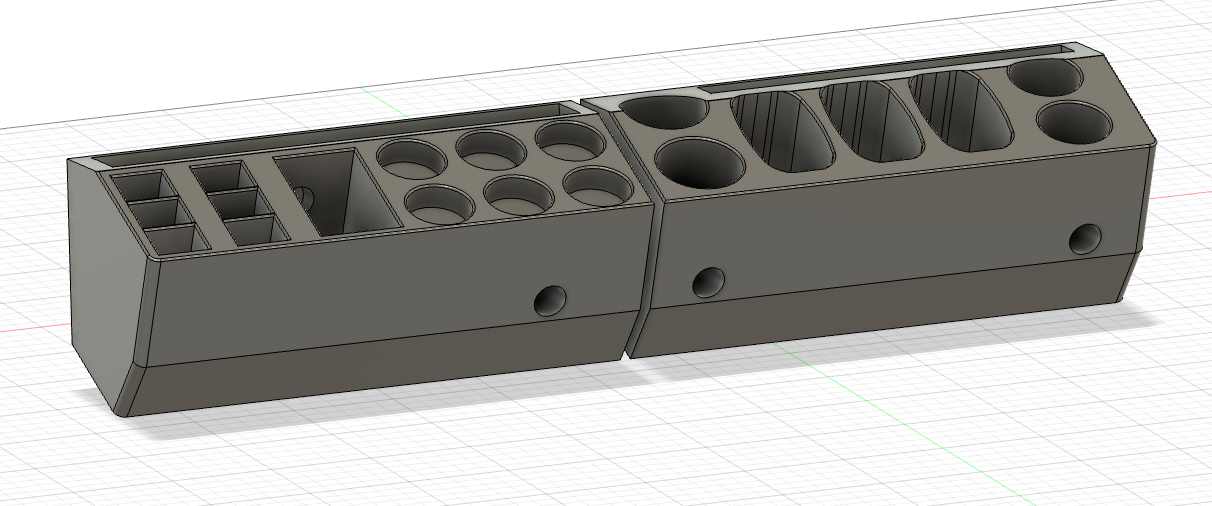1212x506 pixels.
Task: Select leftmost front-face hole on right block
Action: [x=708, y=282]
